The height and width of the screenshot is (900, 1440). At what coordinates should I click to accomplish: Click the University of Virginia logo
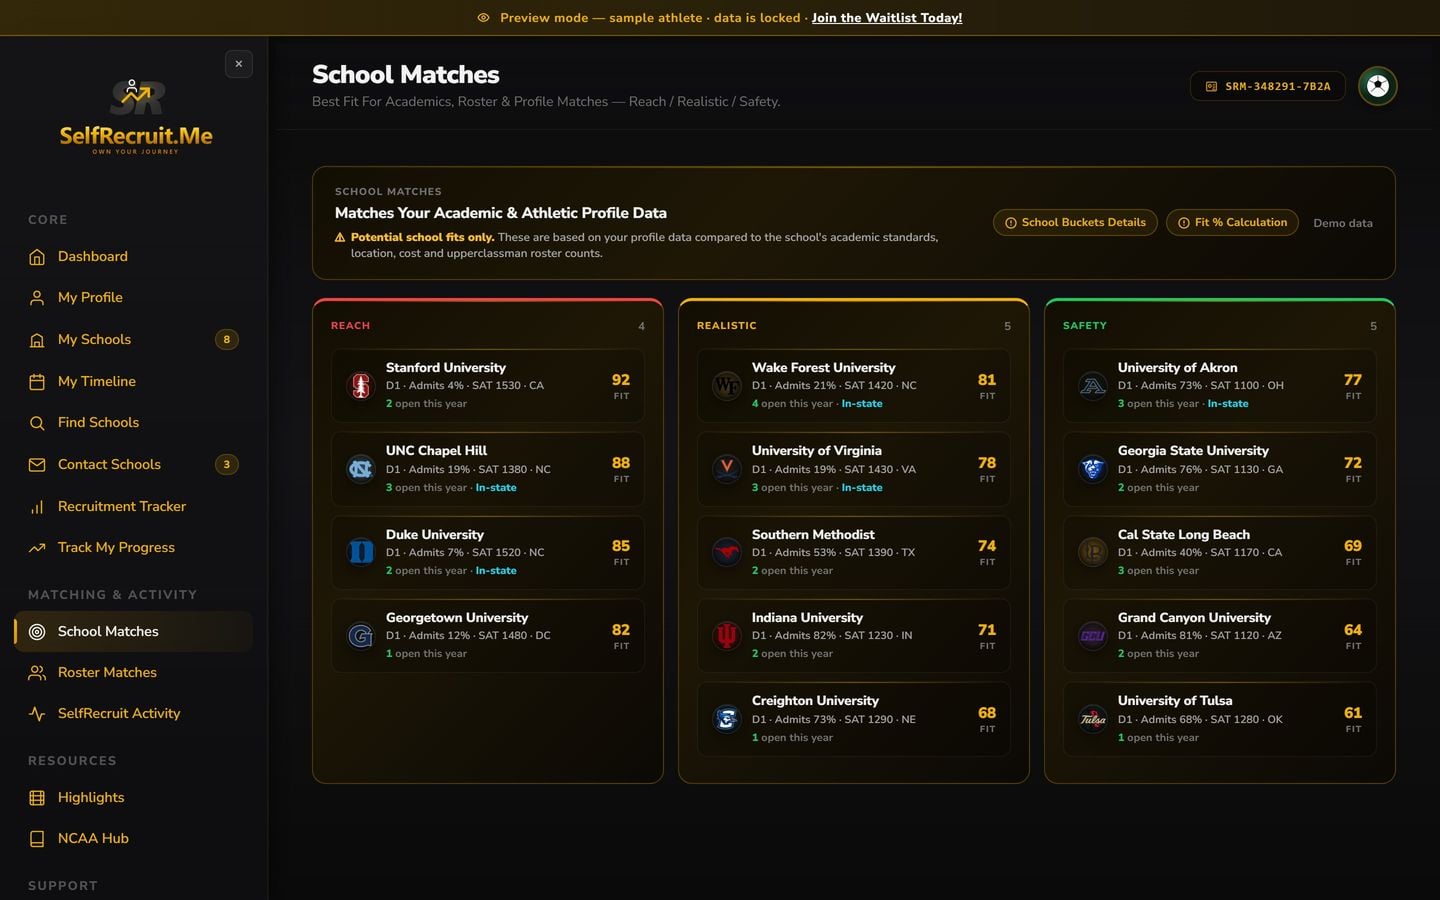[727, 468]
